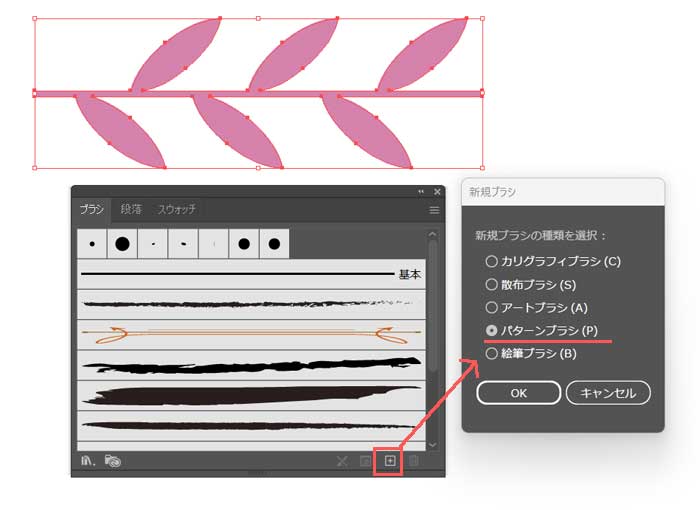Viewport: 700px width, 510px height.
Task: Select the seventh round brush thumbnail
Action: [x=274, y=244]
